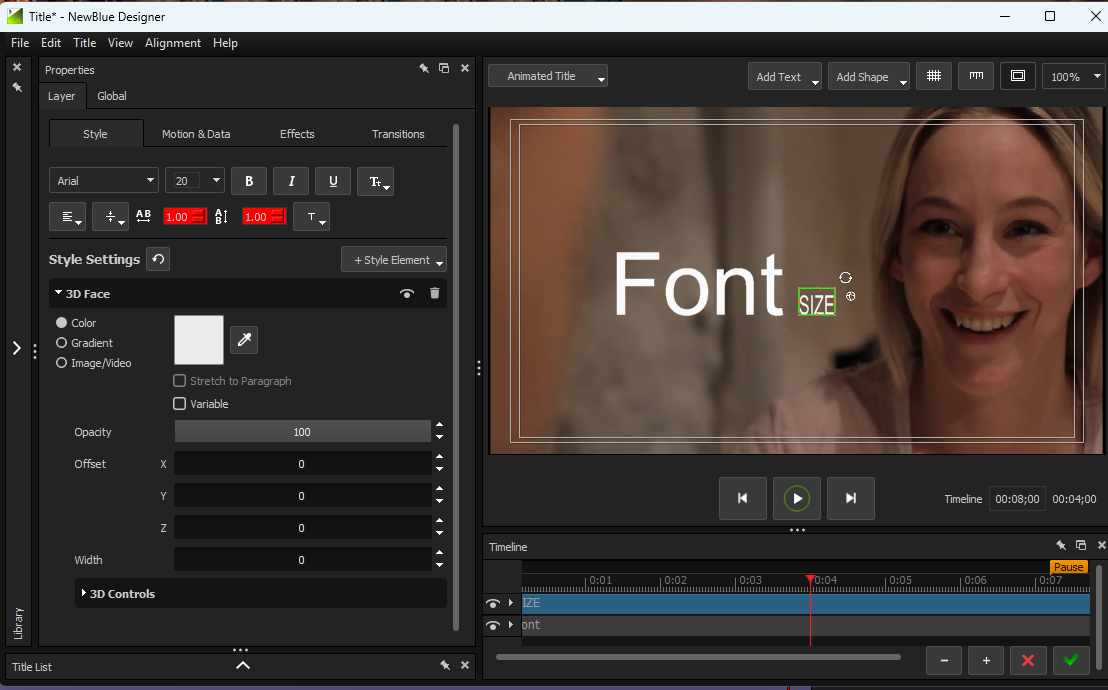Click the Offset X input field

pyautogui.click(x=302, y=464)
